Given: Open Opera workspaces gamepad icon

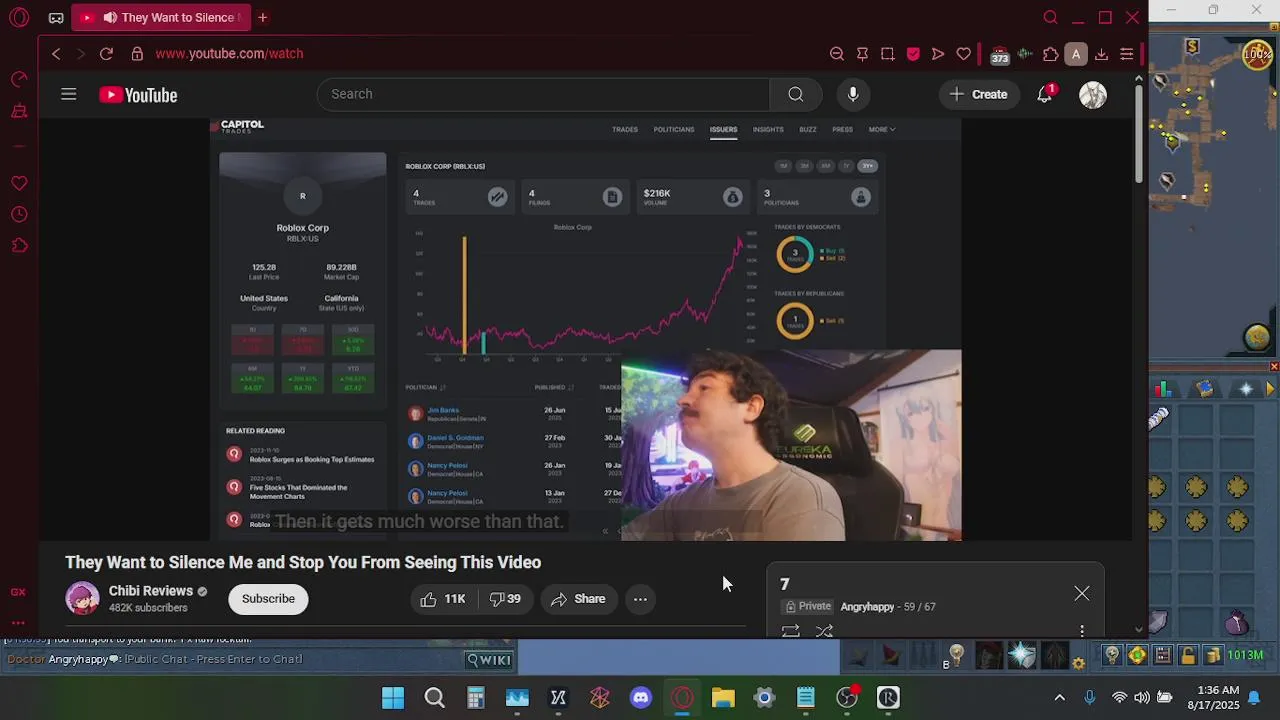Looking at the screenshot, I should [56, 18].
